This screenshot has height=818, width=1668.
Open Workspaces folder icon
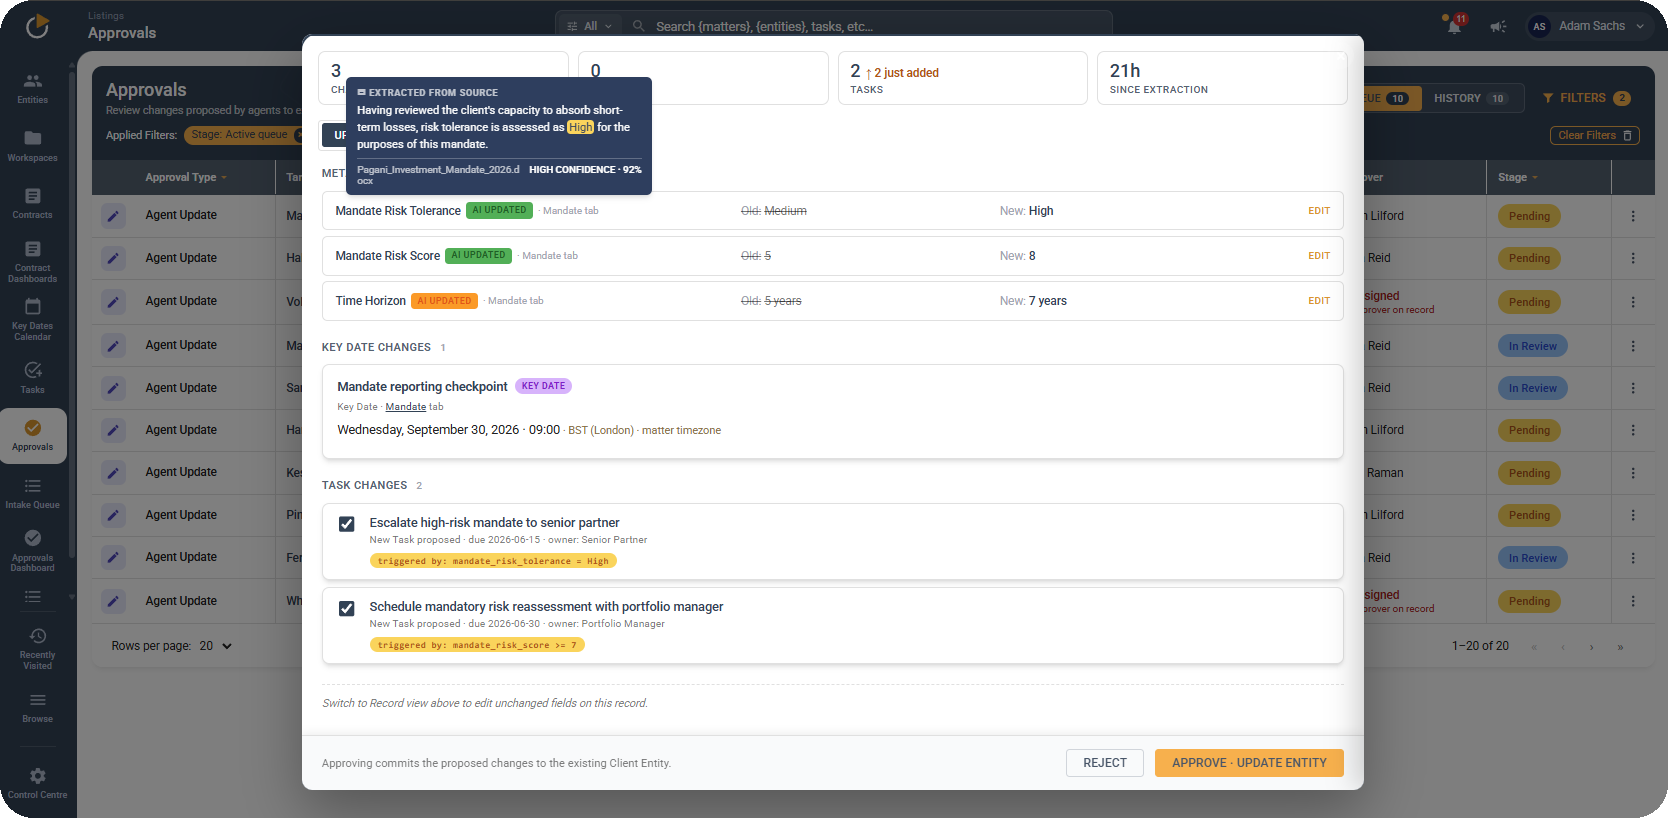[33, 138]
